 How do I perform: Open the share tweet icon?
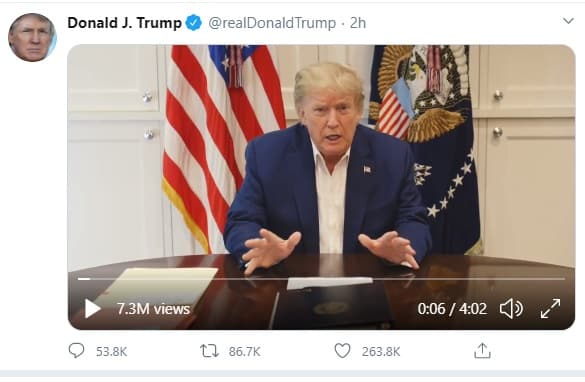pos(482,351)
